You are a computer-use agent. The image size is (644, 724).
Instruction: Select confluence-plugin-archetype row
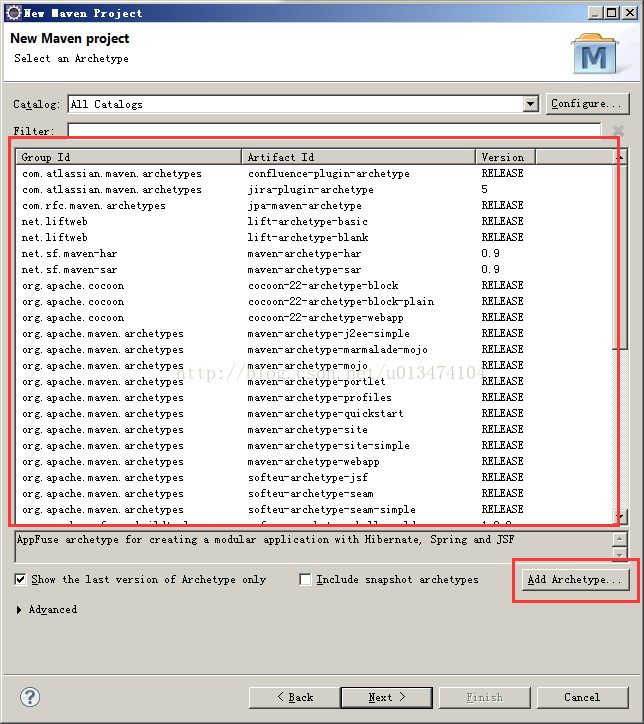(x=315, y=174)
